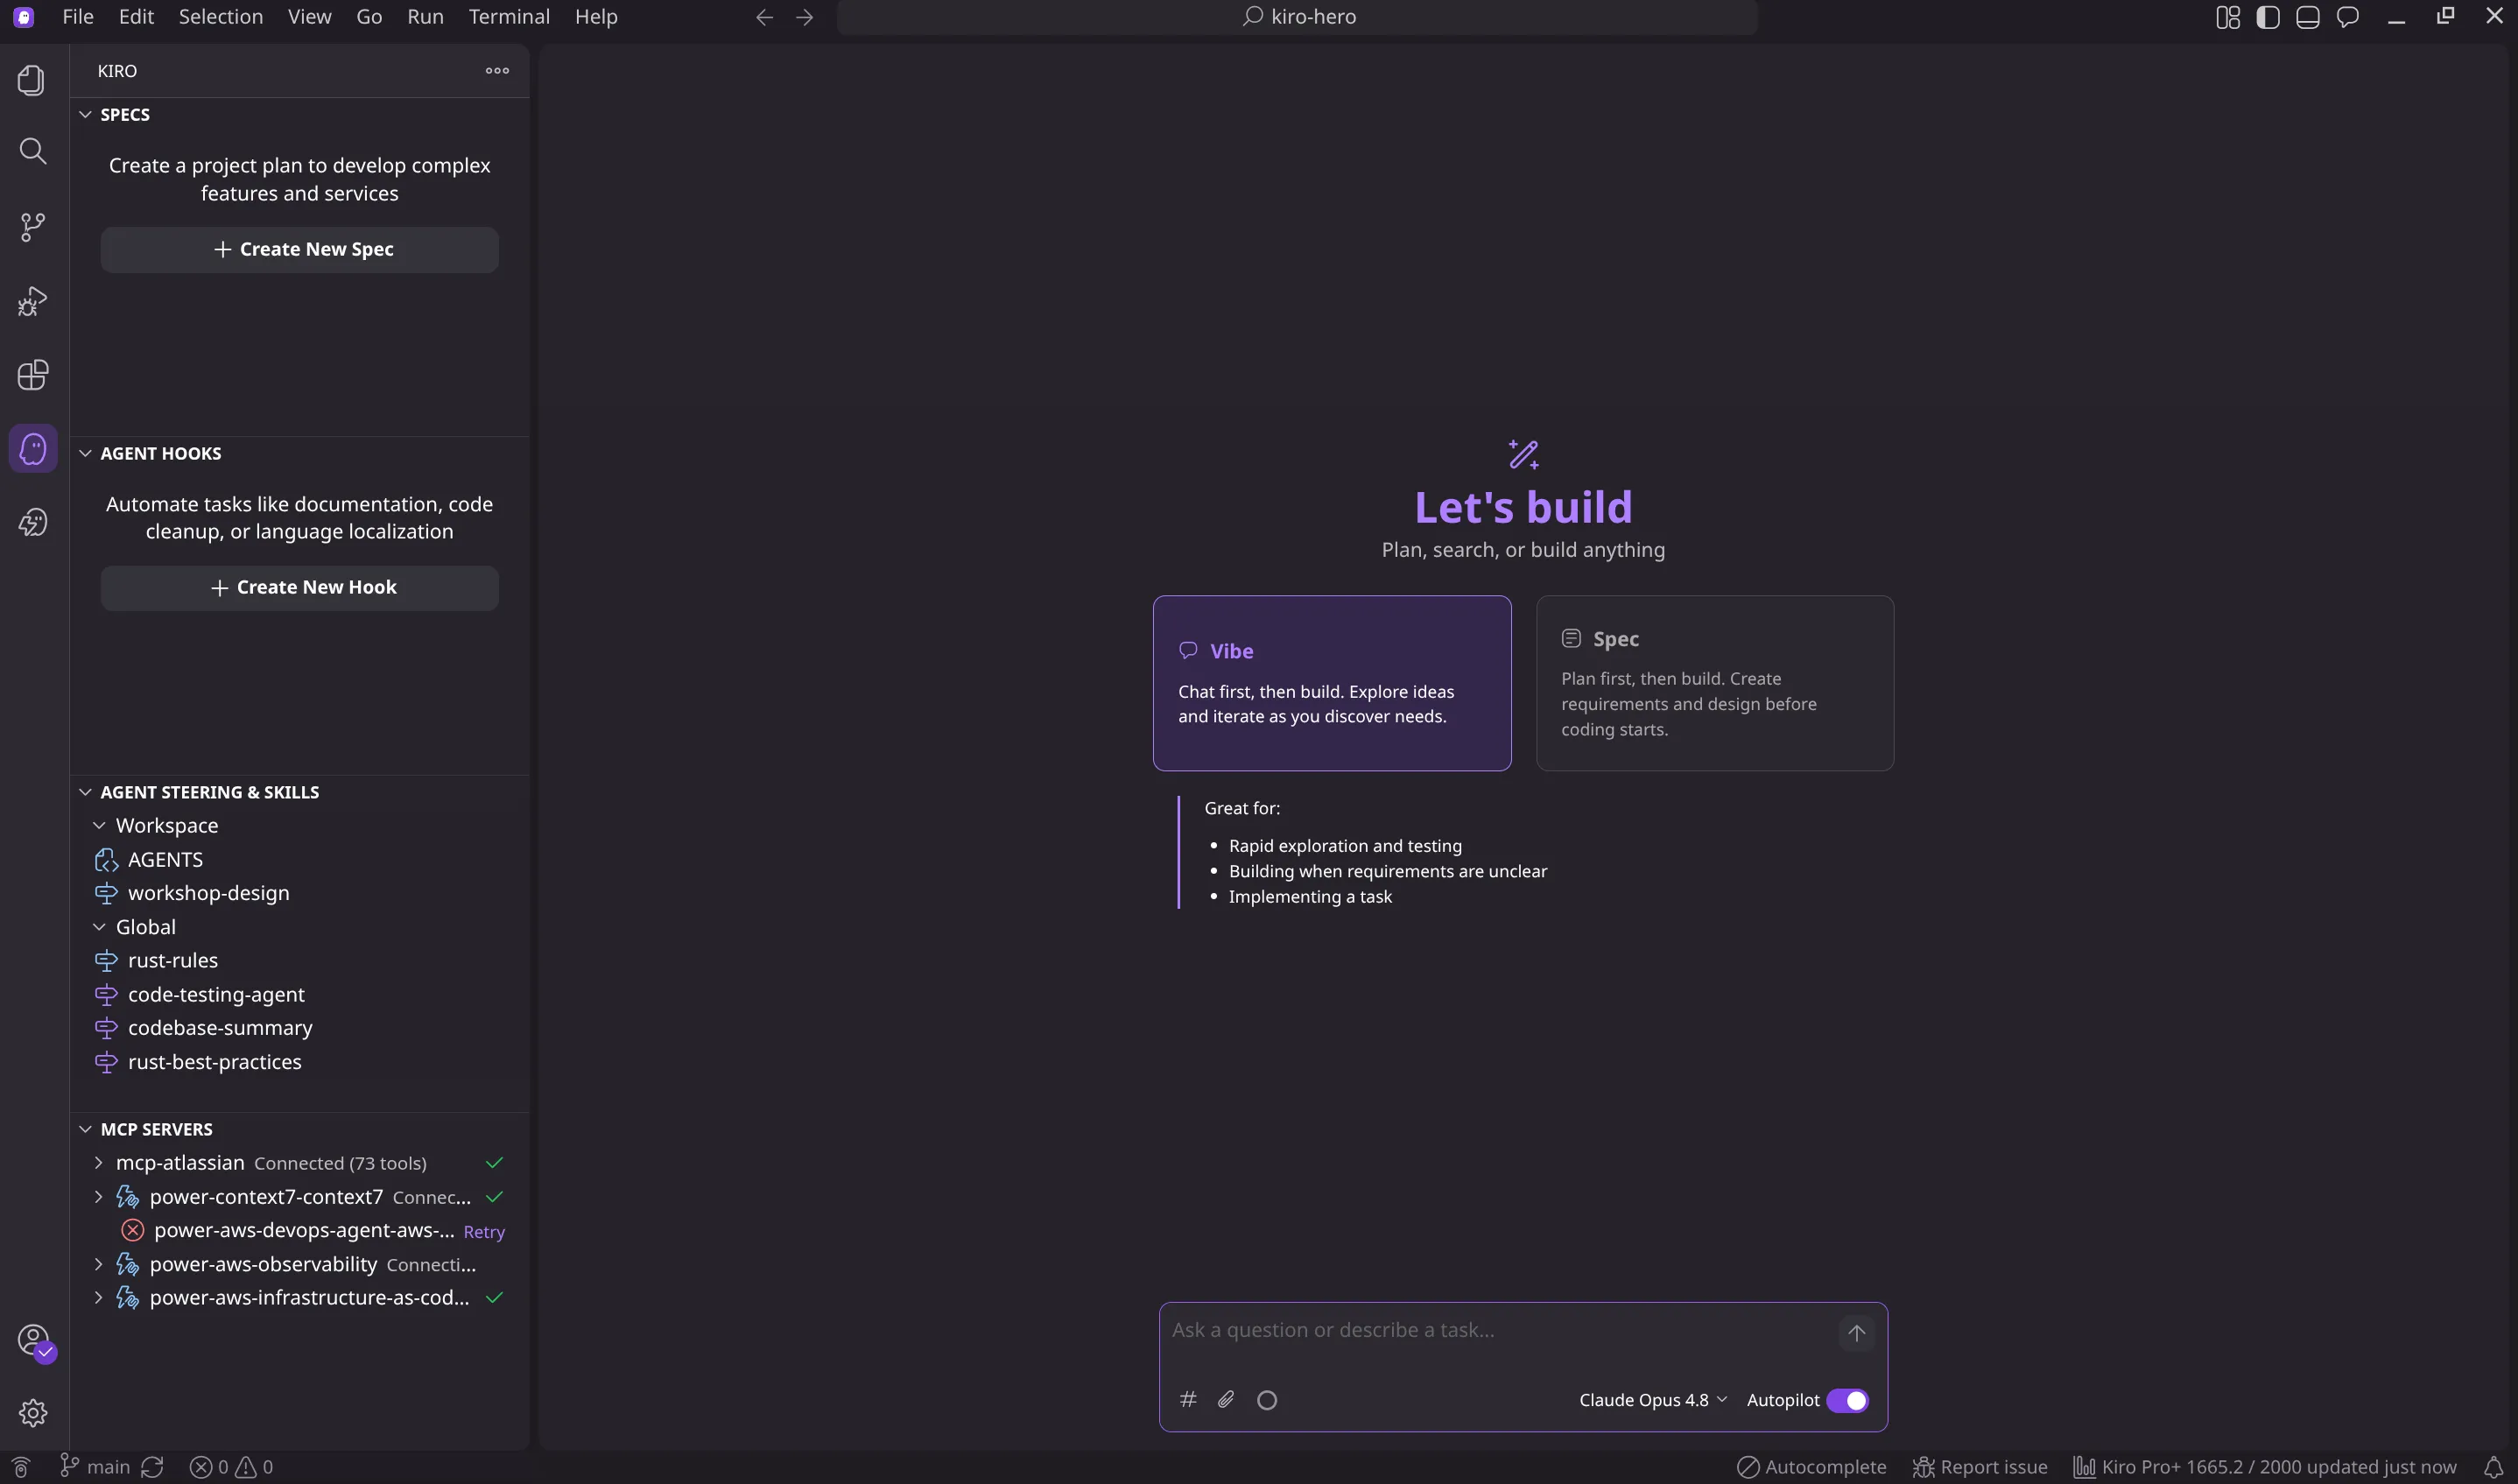Open the Accounts icon in activity bar
This screenshot has height=1484, width=2518.
[x=34, y=1341]
